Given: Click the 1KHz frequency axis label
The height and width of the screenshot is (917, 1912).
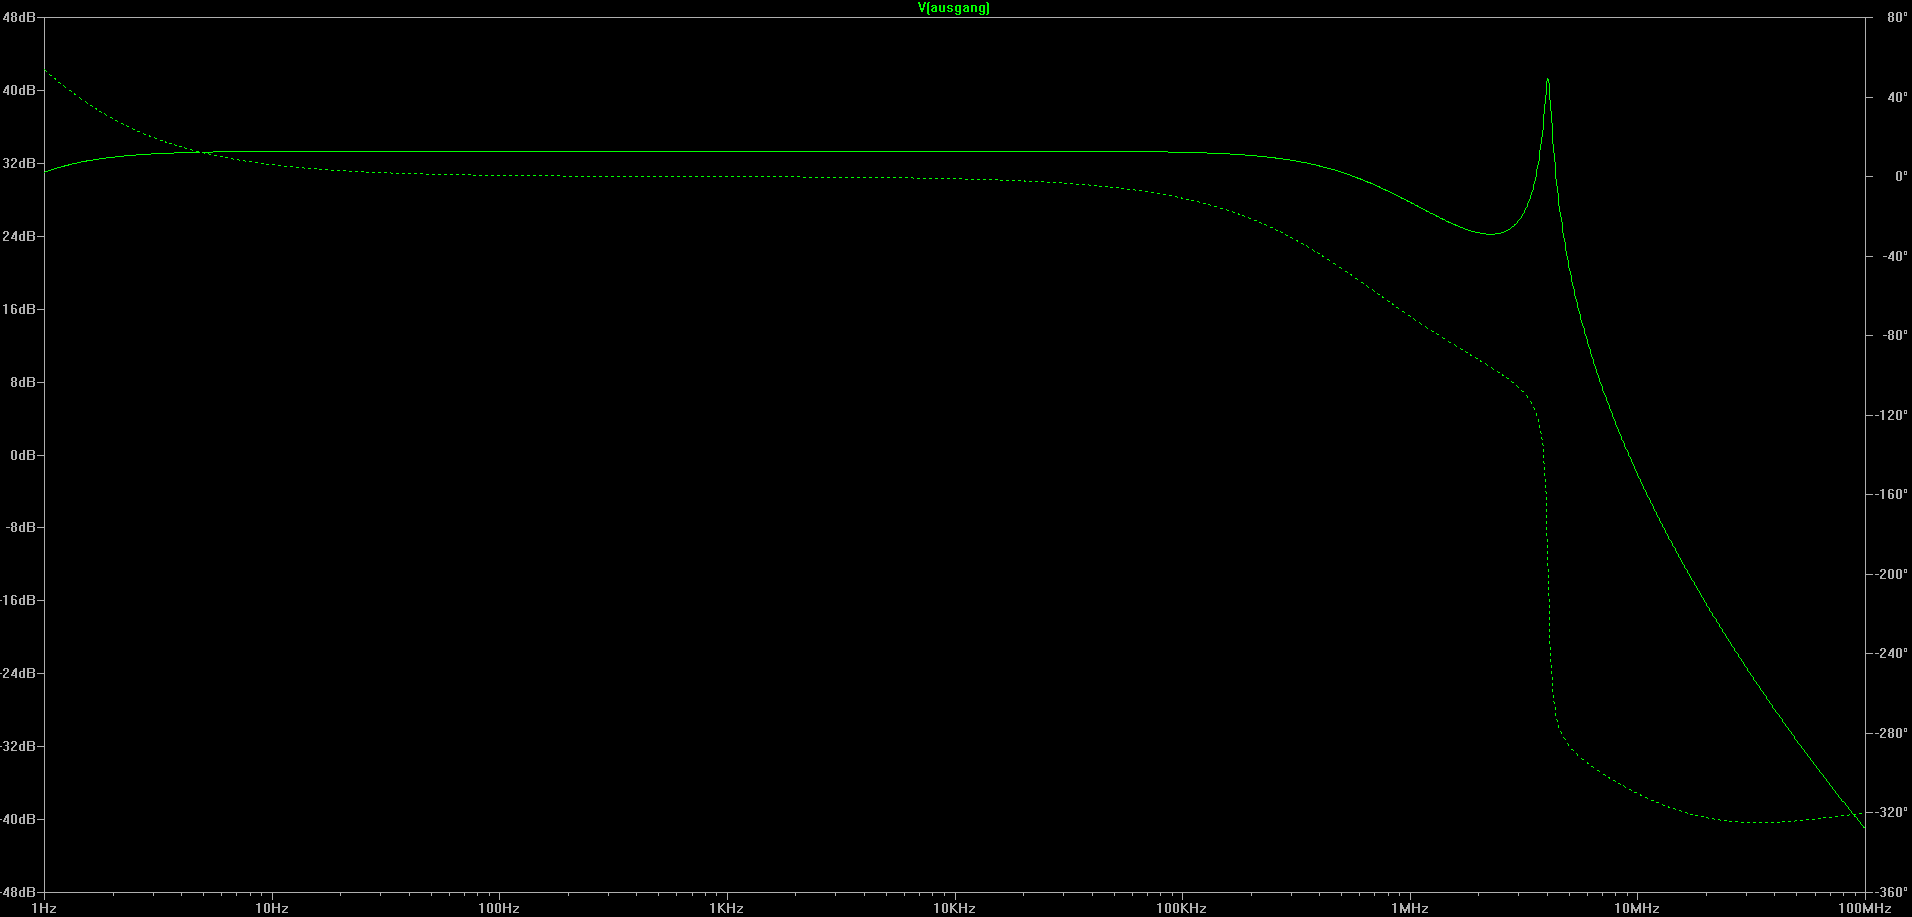Looking at the screenshot, I should click(727, 908).
